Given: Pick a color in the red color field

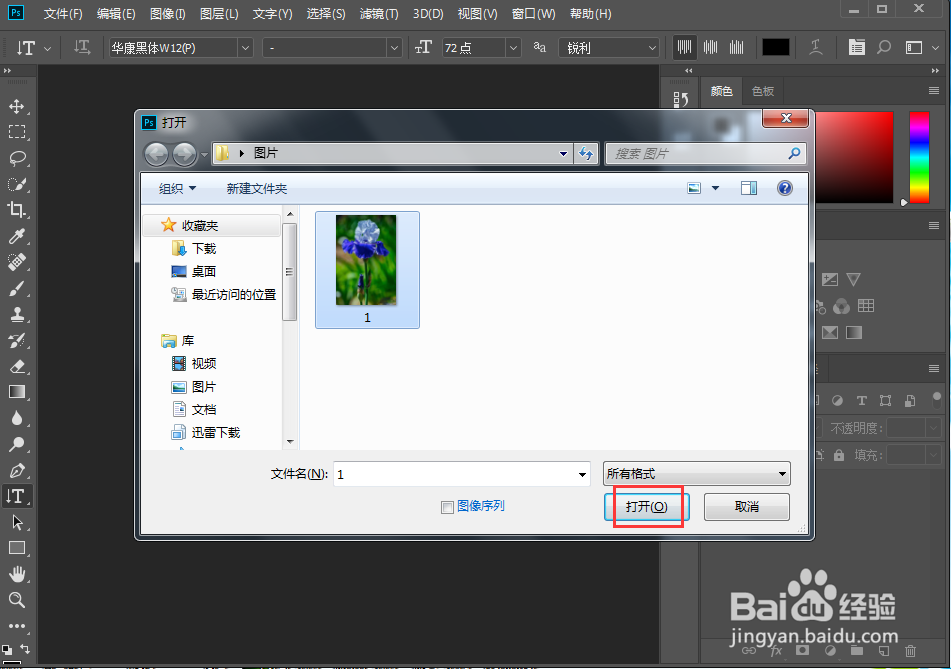Looking at the screenshot, I should coord(854,157).
